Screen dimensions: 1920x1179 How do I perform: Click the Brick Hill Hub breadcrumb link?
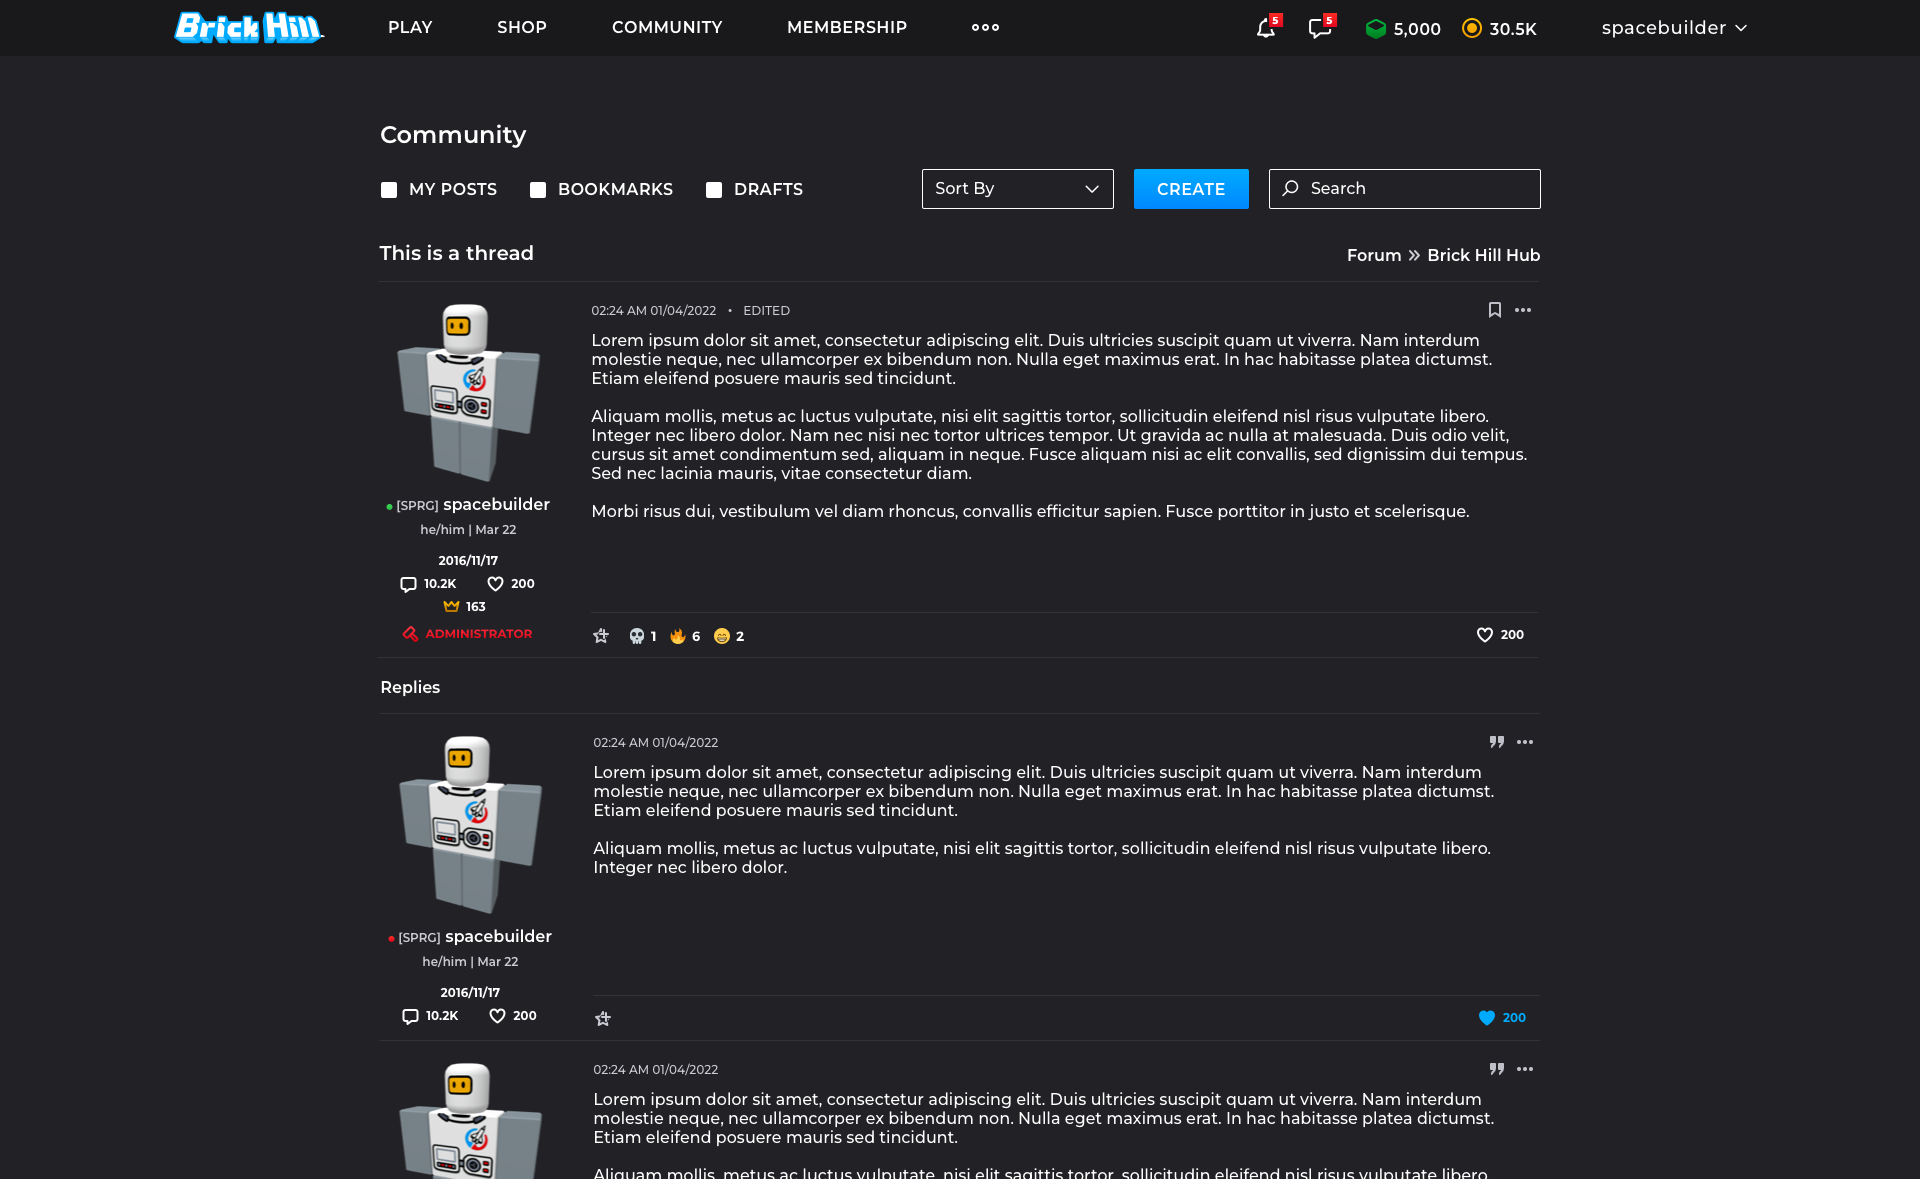1484,255
